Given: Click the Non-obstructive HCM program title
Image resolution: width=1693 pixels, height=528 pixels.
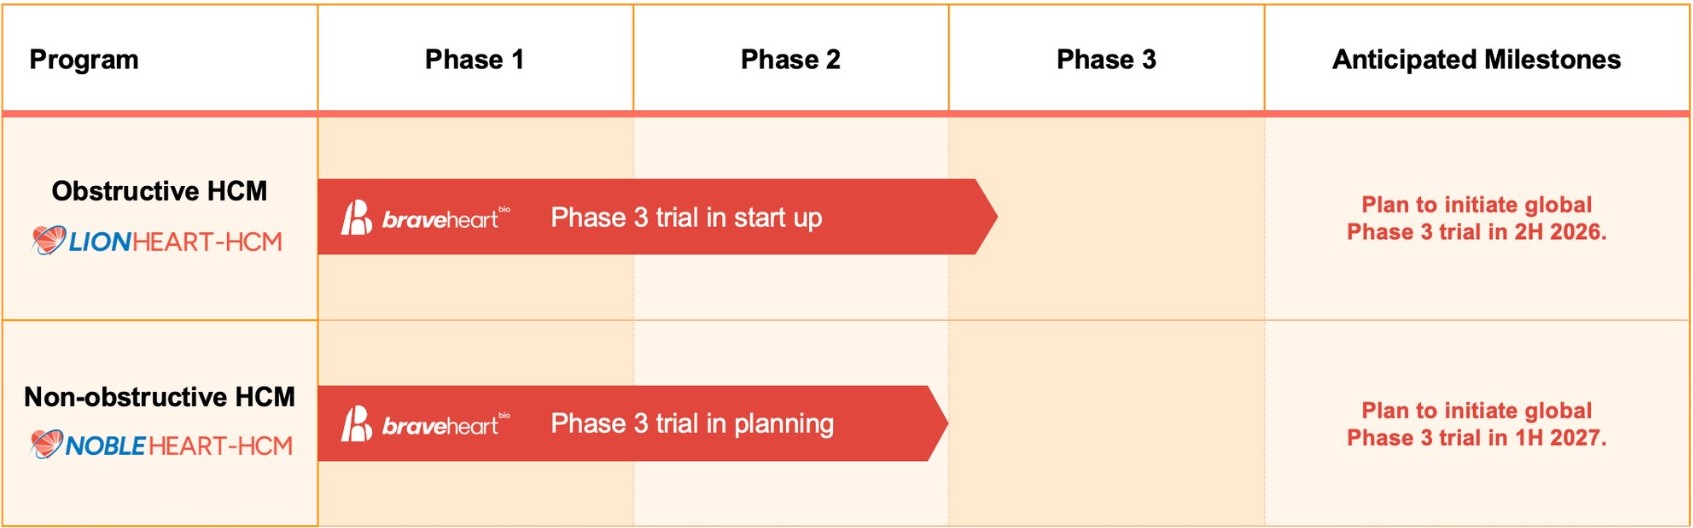Looking at the screenshot, I should pyautogui.click(x=160, y=397).
